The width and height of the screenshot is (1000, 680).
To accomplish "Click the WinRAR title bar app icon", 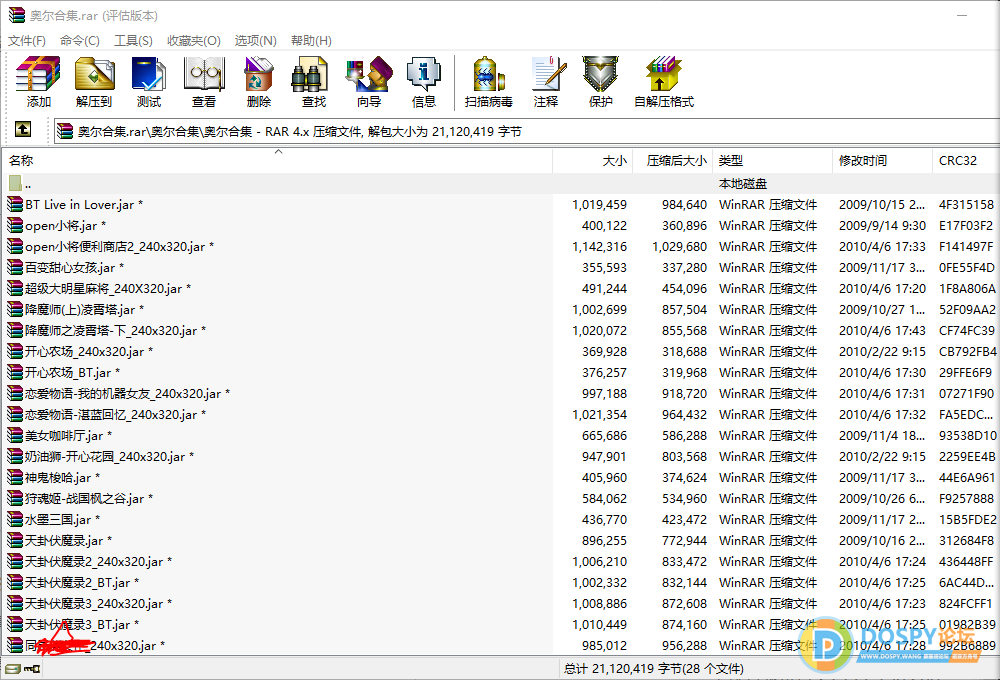I will click(x=16, y=15).
